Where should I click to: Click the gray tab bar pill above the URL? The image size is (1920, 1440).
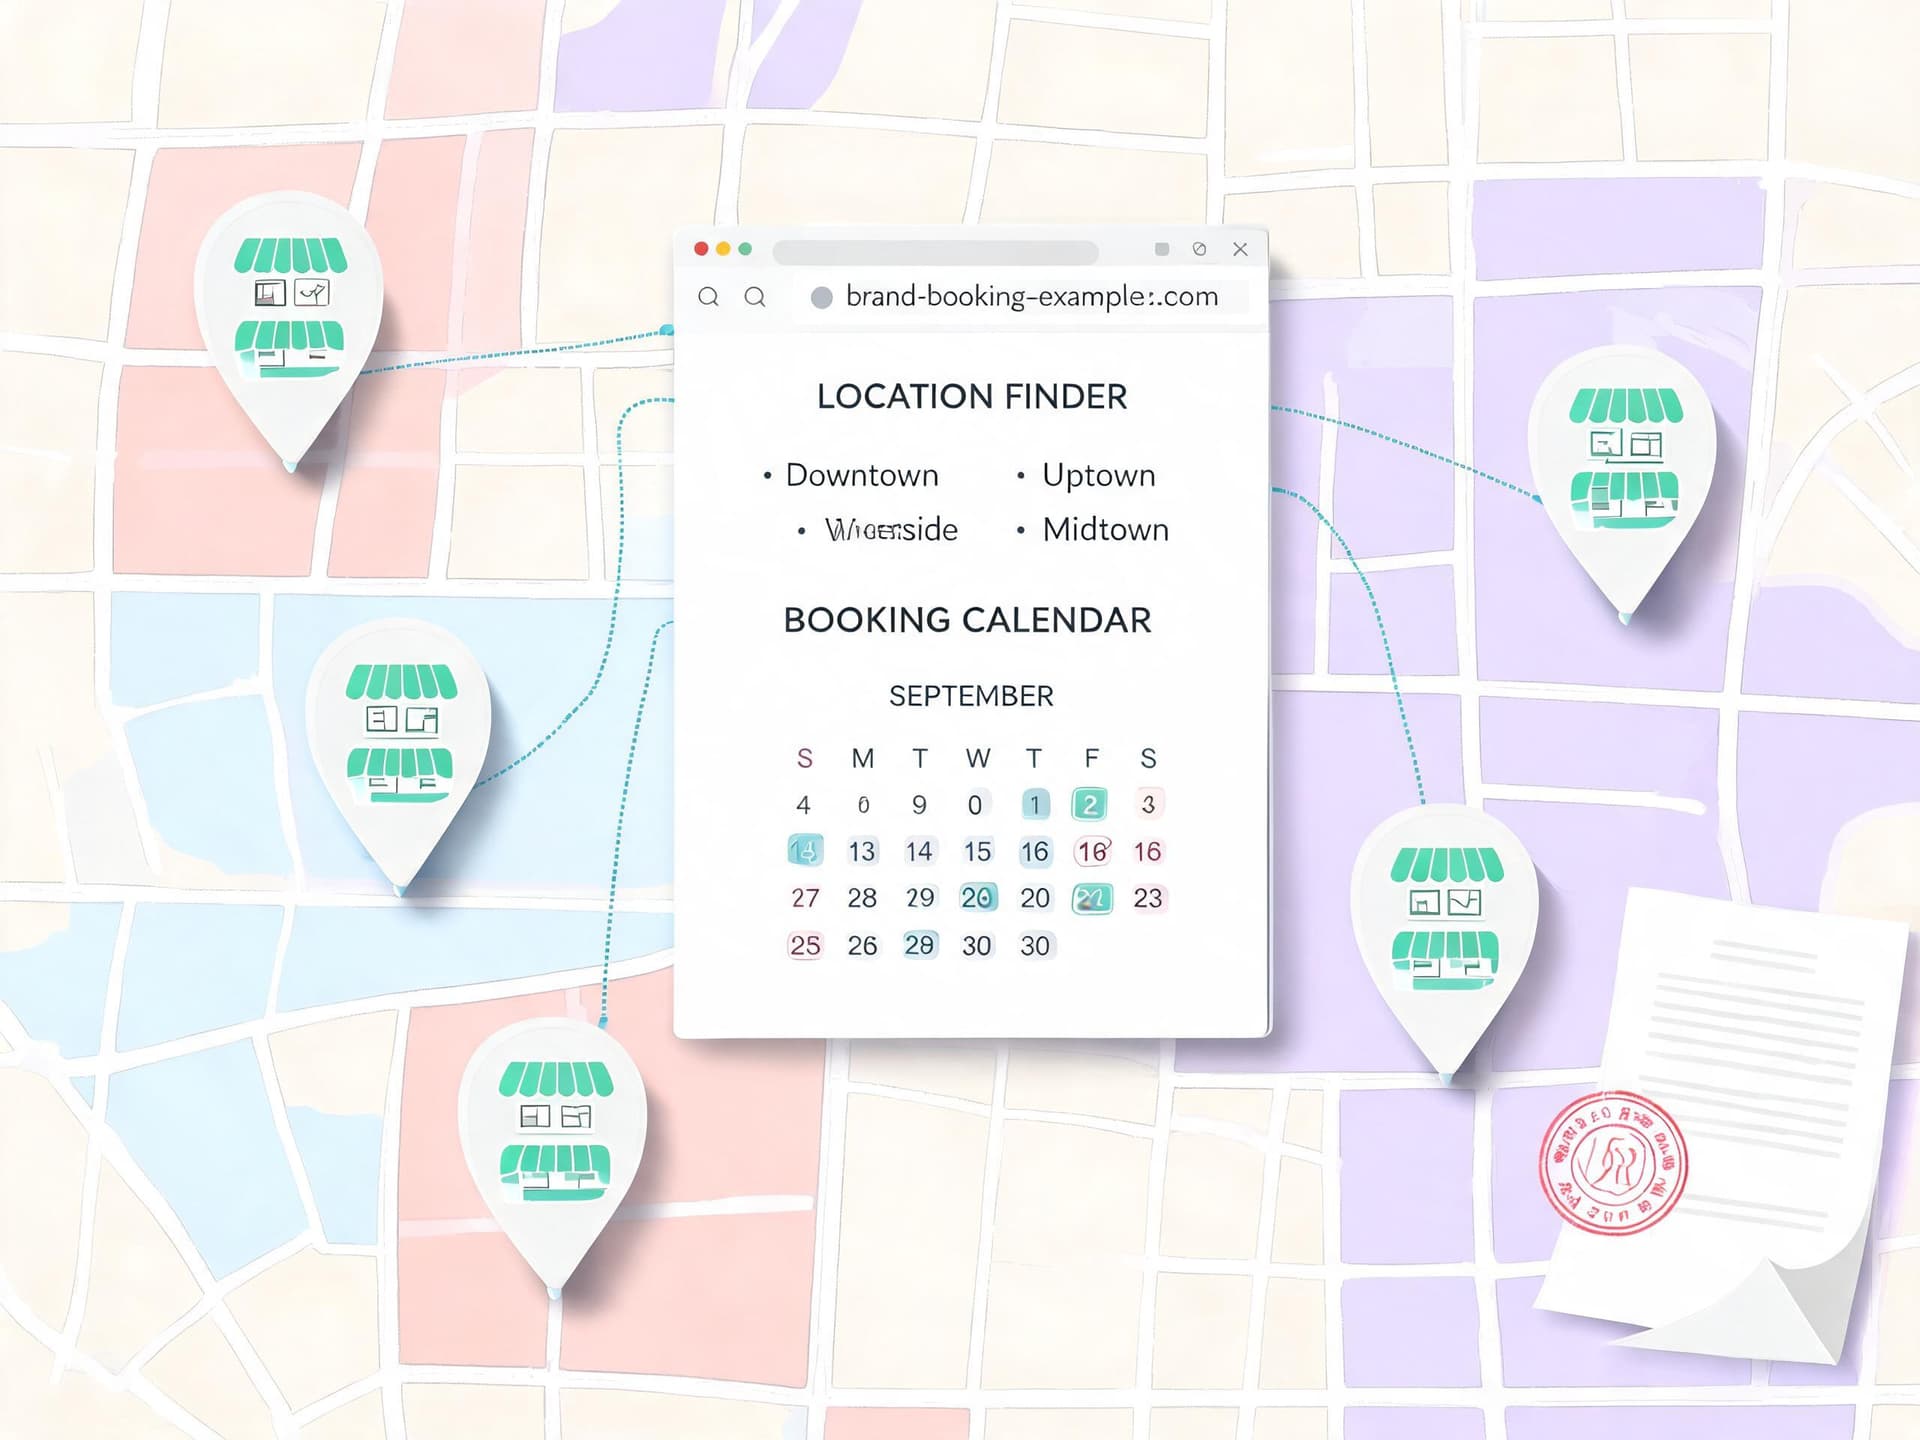(x=935, y=251)
